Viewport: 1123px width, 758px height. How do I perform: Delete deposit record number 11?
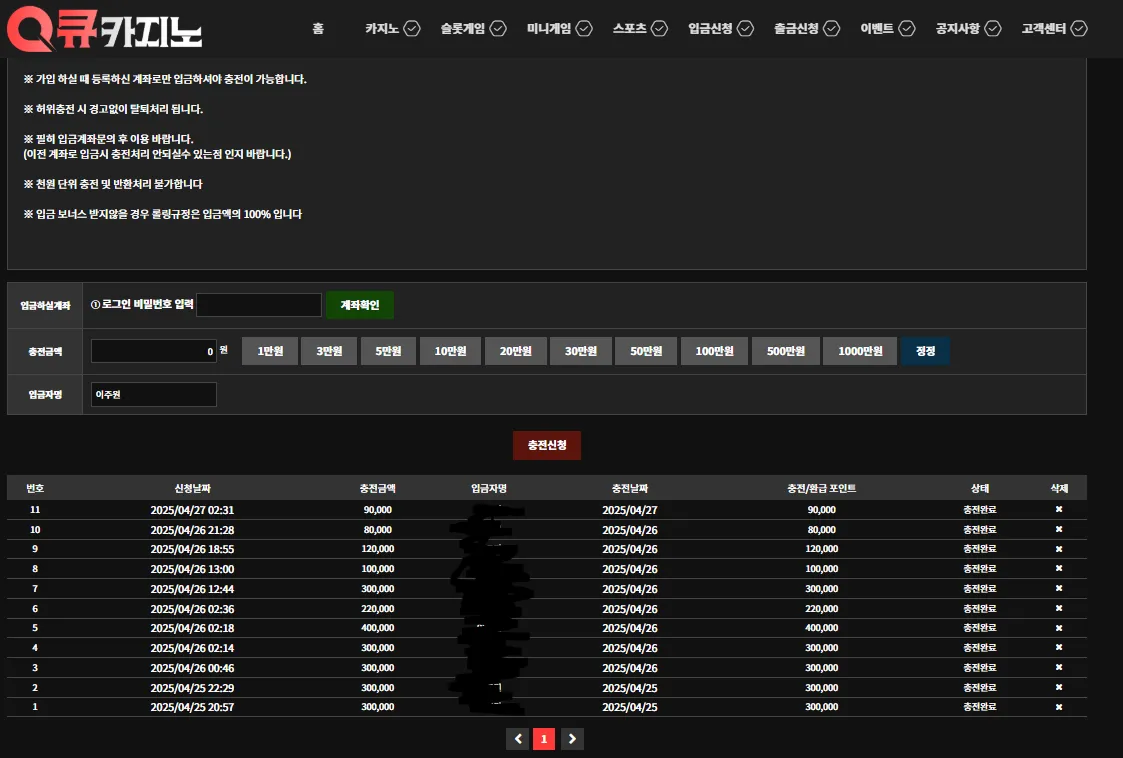1059,509
